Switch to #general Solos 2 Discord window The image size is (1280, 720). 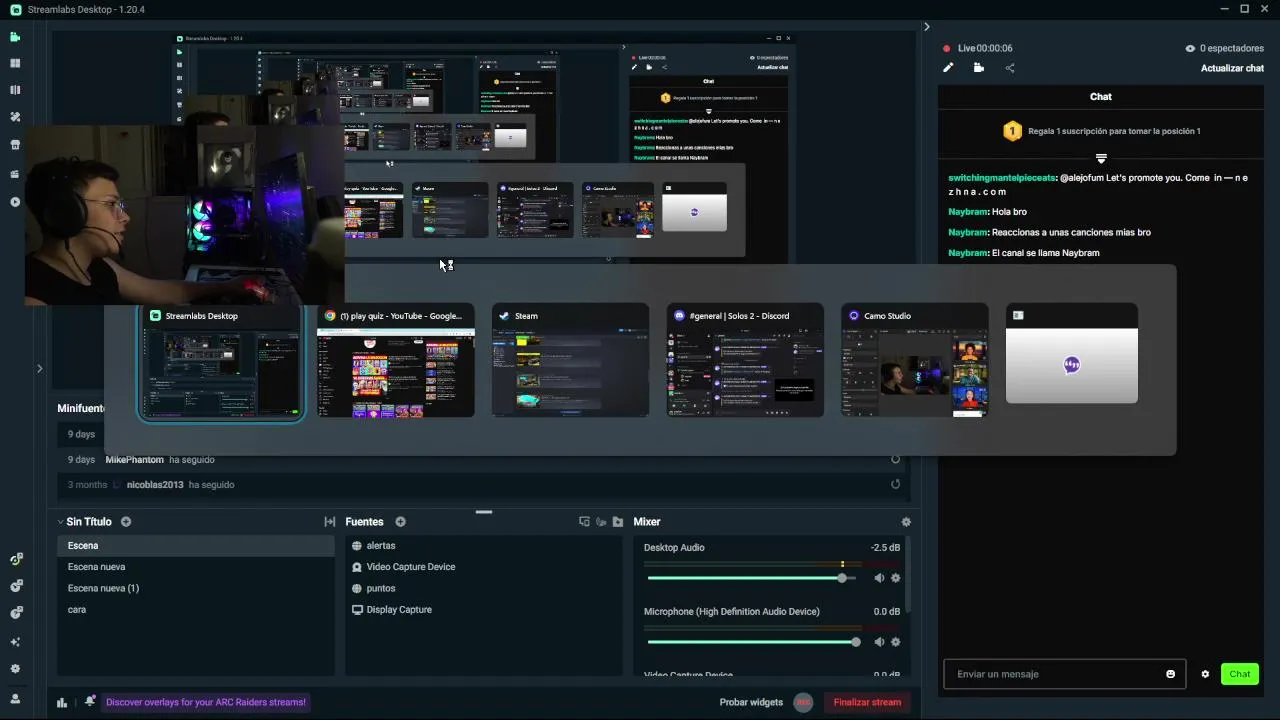pyautogui.click(x=745, y=362)
